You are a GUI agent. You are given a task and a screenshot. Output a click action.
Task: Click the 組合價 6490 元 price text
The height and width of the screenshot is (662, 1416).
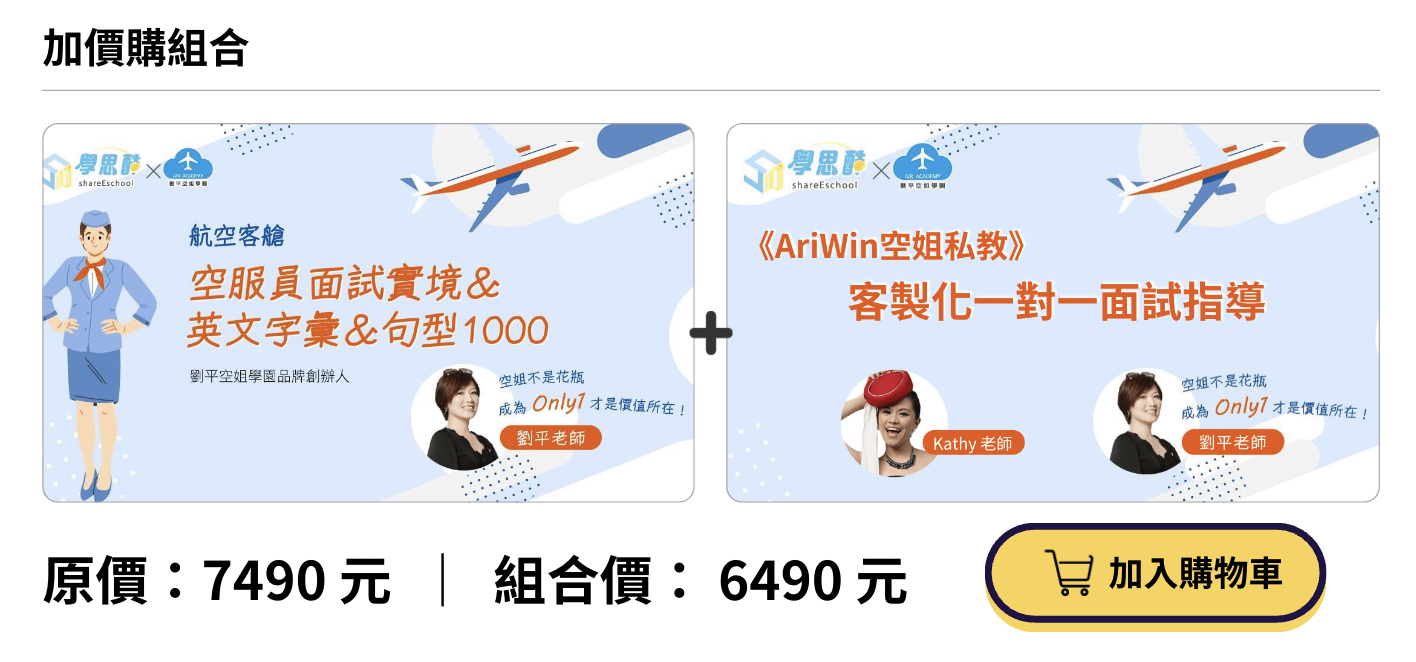(x=700, y=580)
